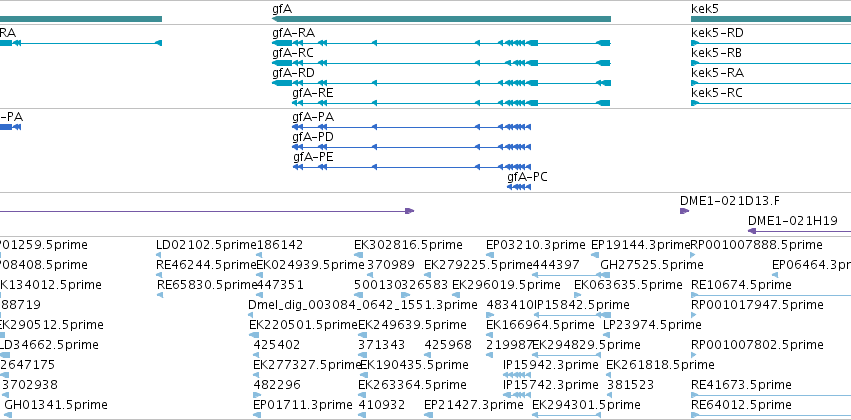This screenshot has width=851, height=420.
Task: Click the EK024939.5prime EST label
Action: [x=310, y=265]
